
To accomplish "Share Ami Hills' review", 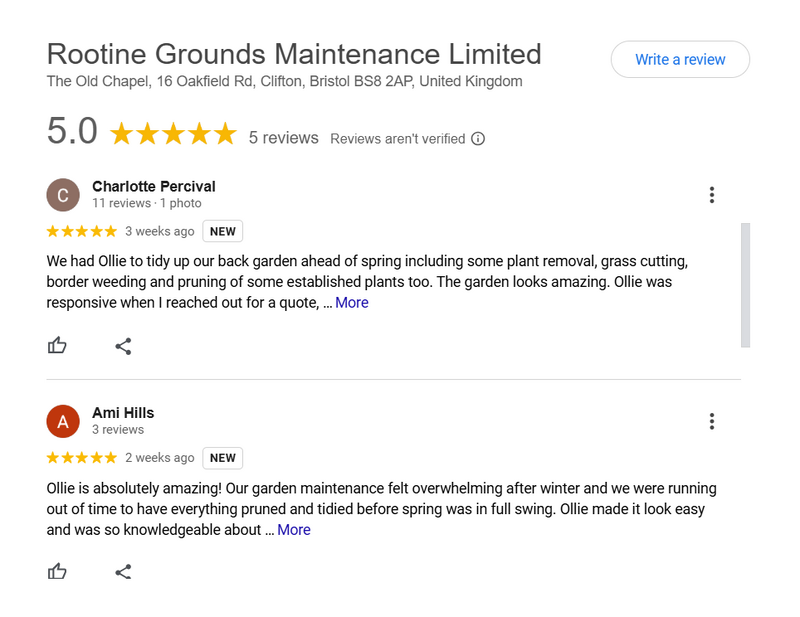I will (x=123, y=572).
